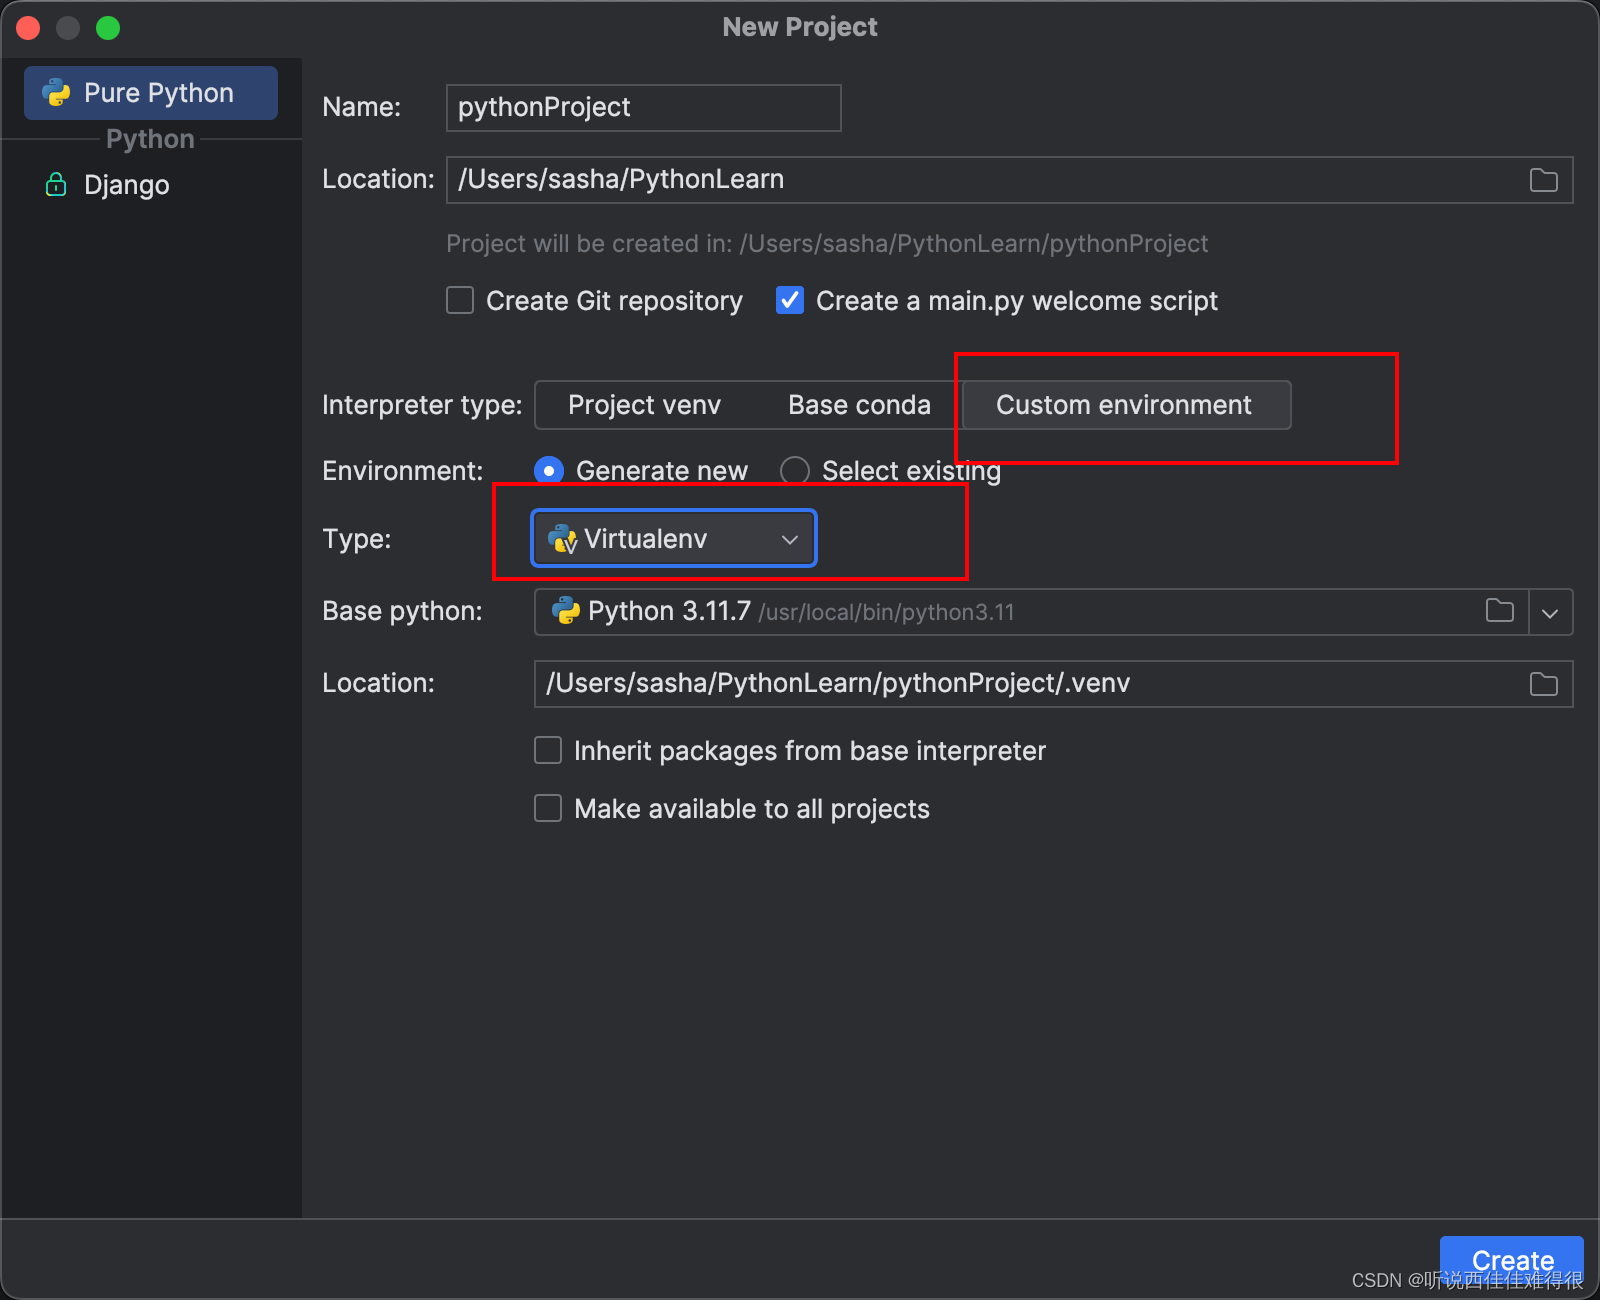Click the /Users/sasha/PythonLearn location field
Image resolution: width=1600 pixels, height=1300 pixels.
tap(1009, 180)
